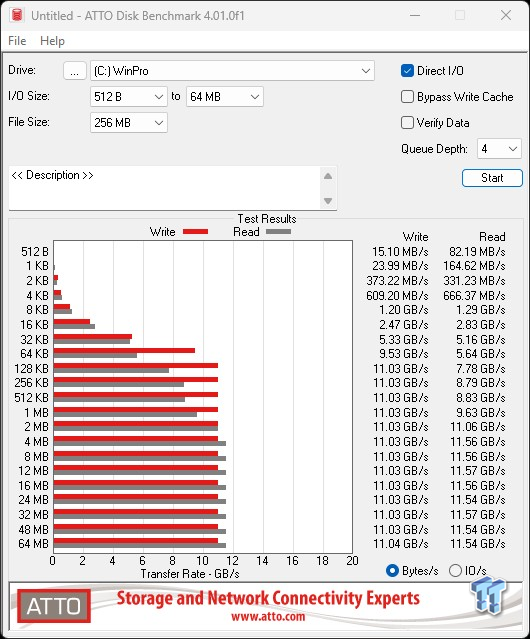Open the File menu
The image size is (530, 639).
pyautogui.click(x=17, y=41)
